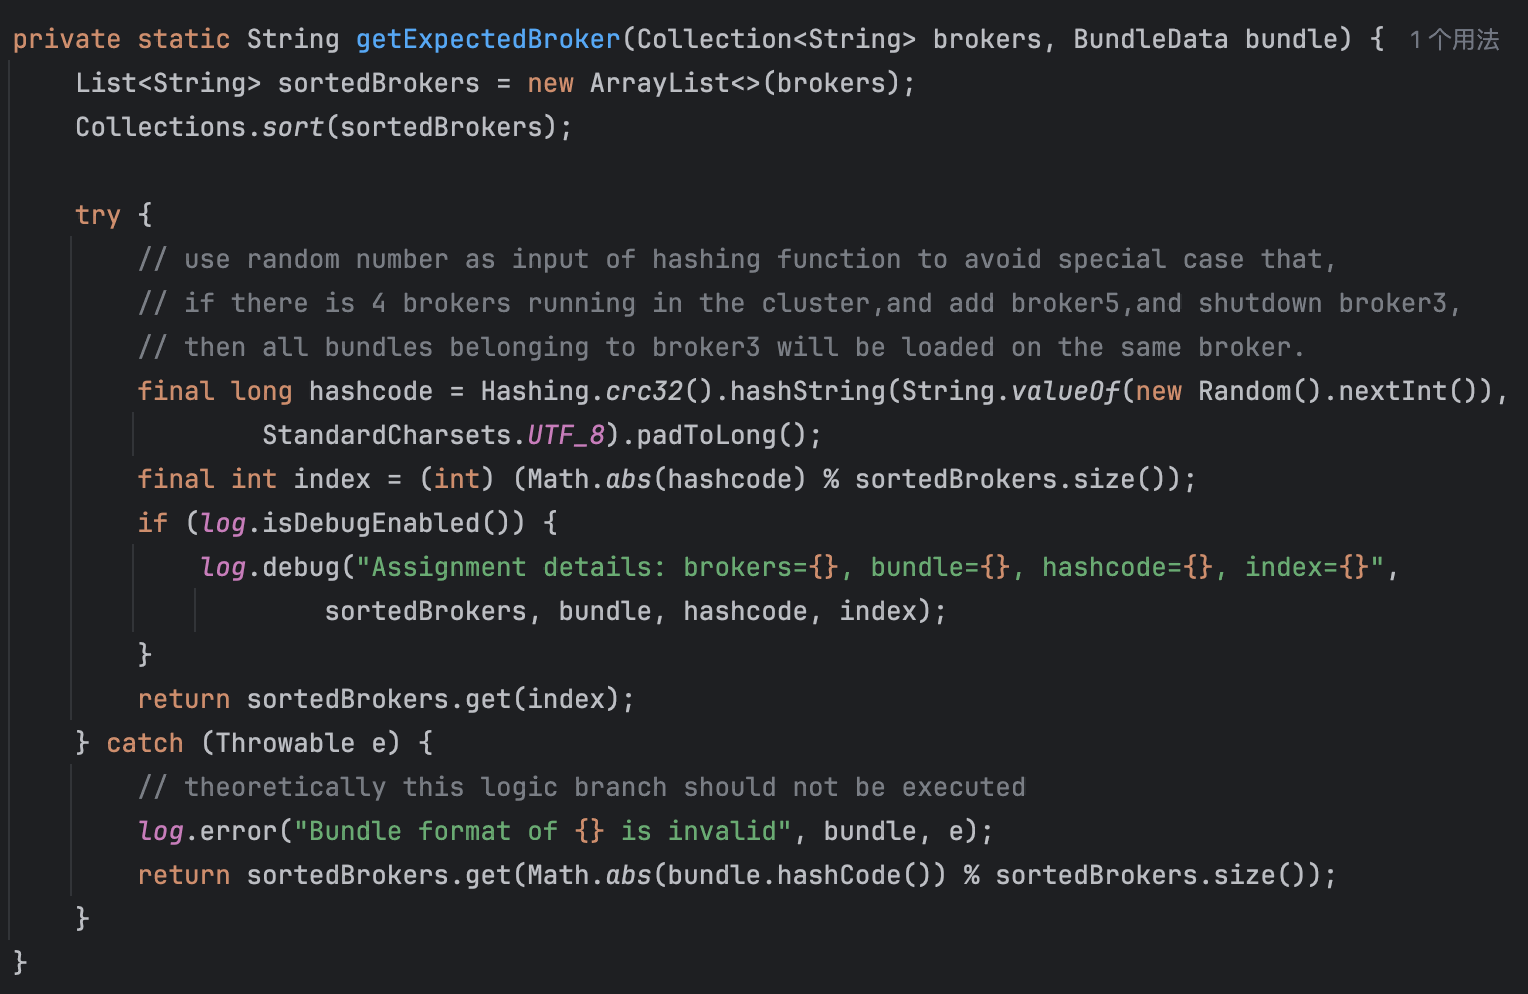
Task: Click the catch keyword
Action: tap(144, 744)
